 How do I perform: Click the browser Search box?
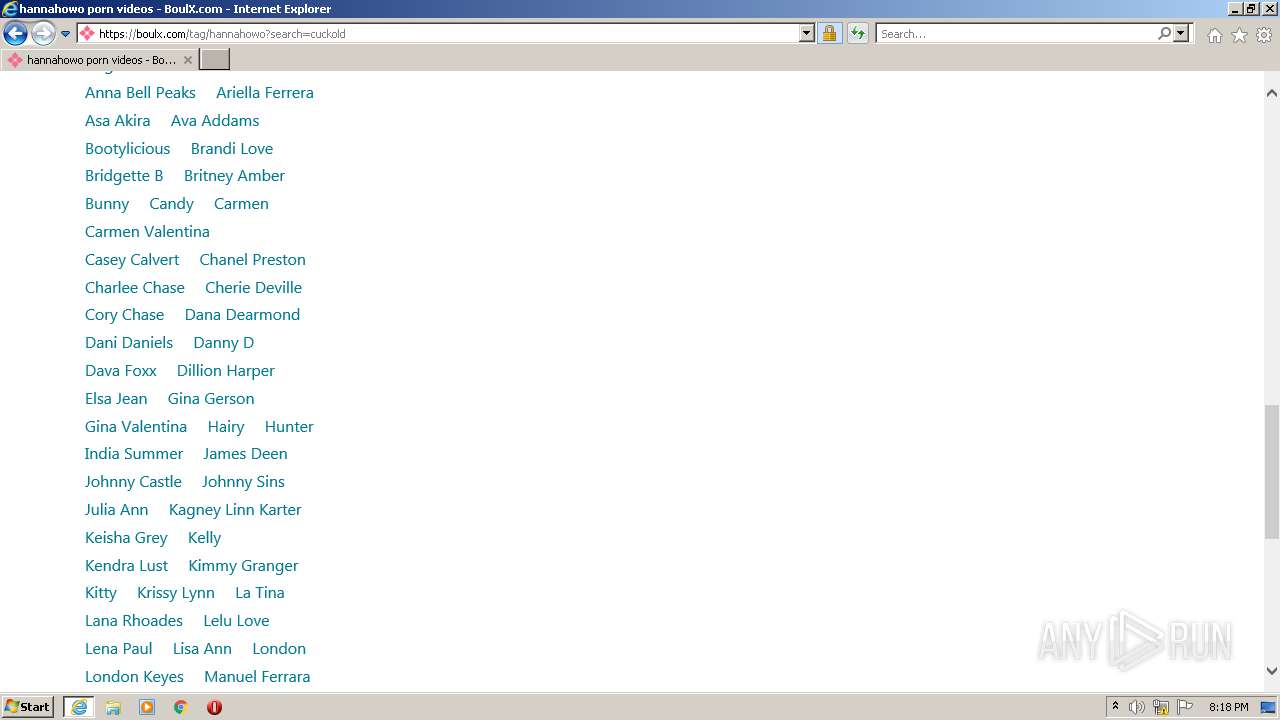pos(1015,33)
